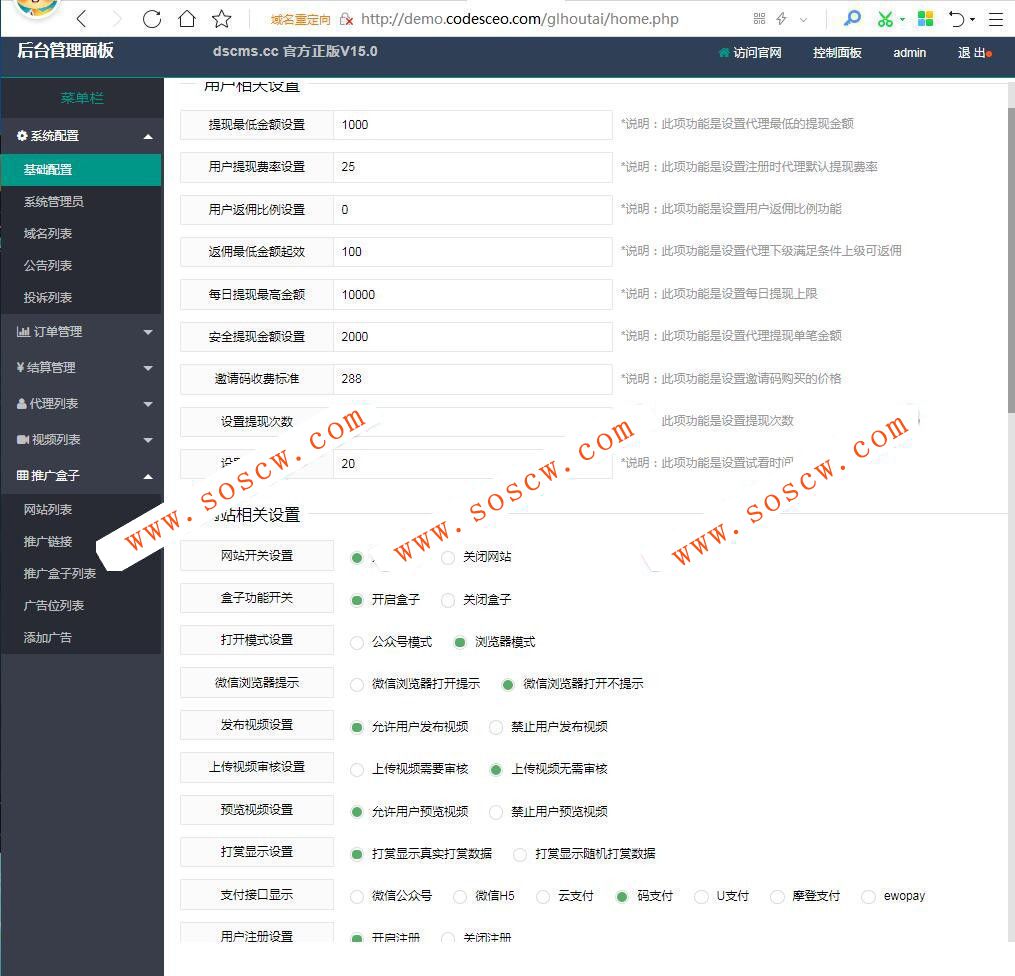Screen dimensions: 1015x976
Task: Open 系统管理员 in the sidebar
Action: coord(82,202)
